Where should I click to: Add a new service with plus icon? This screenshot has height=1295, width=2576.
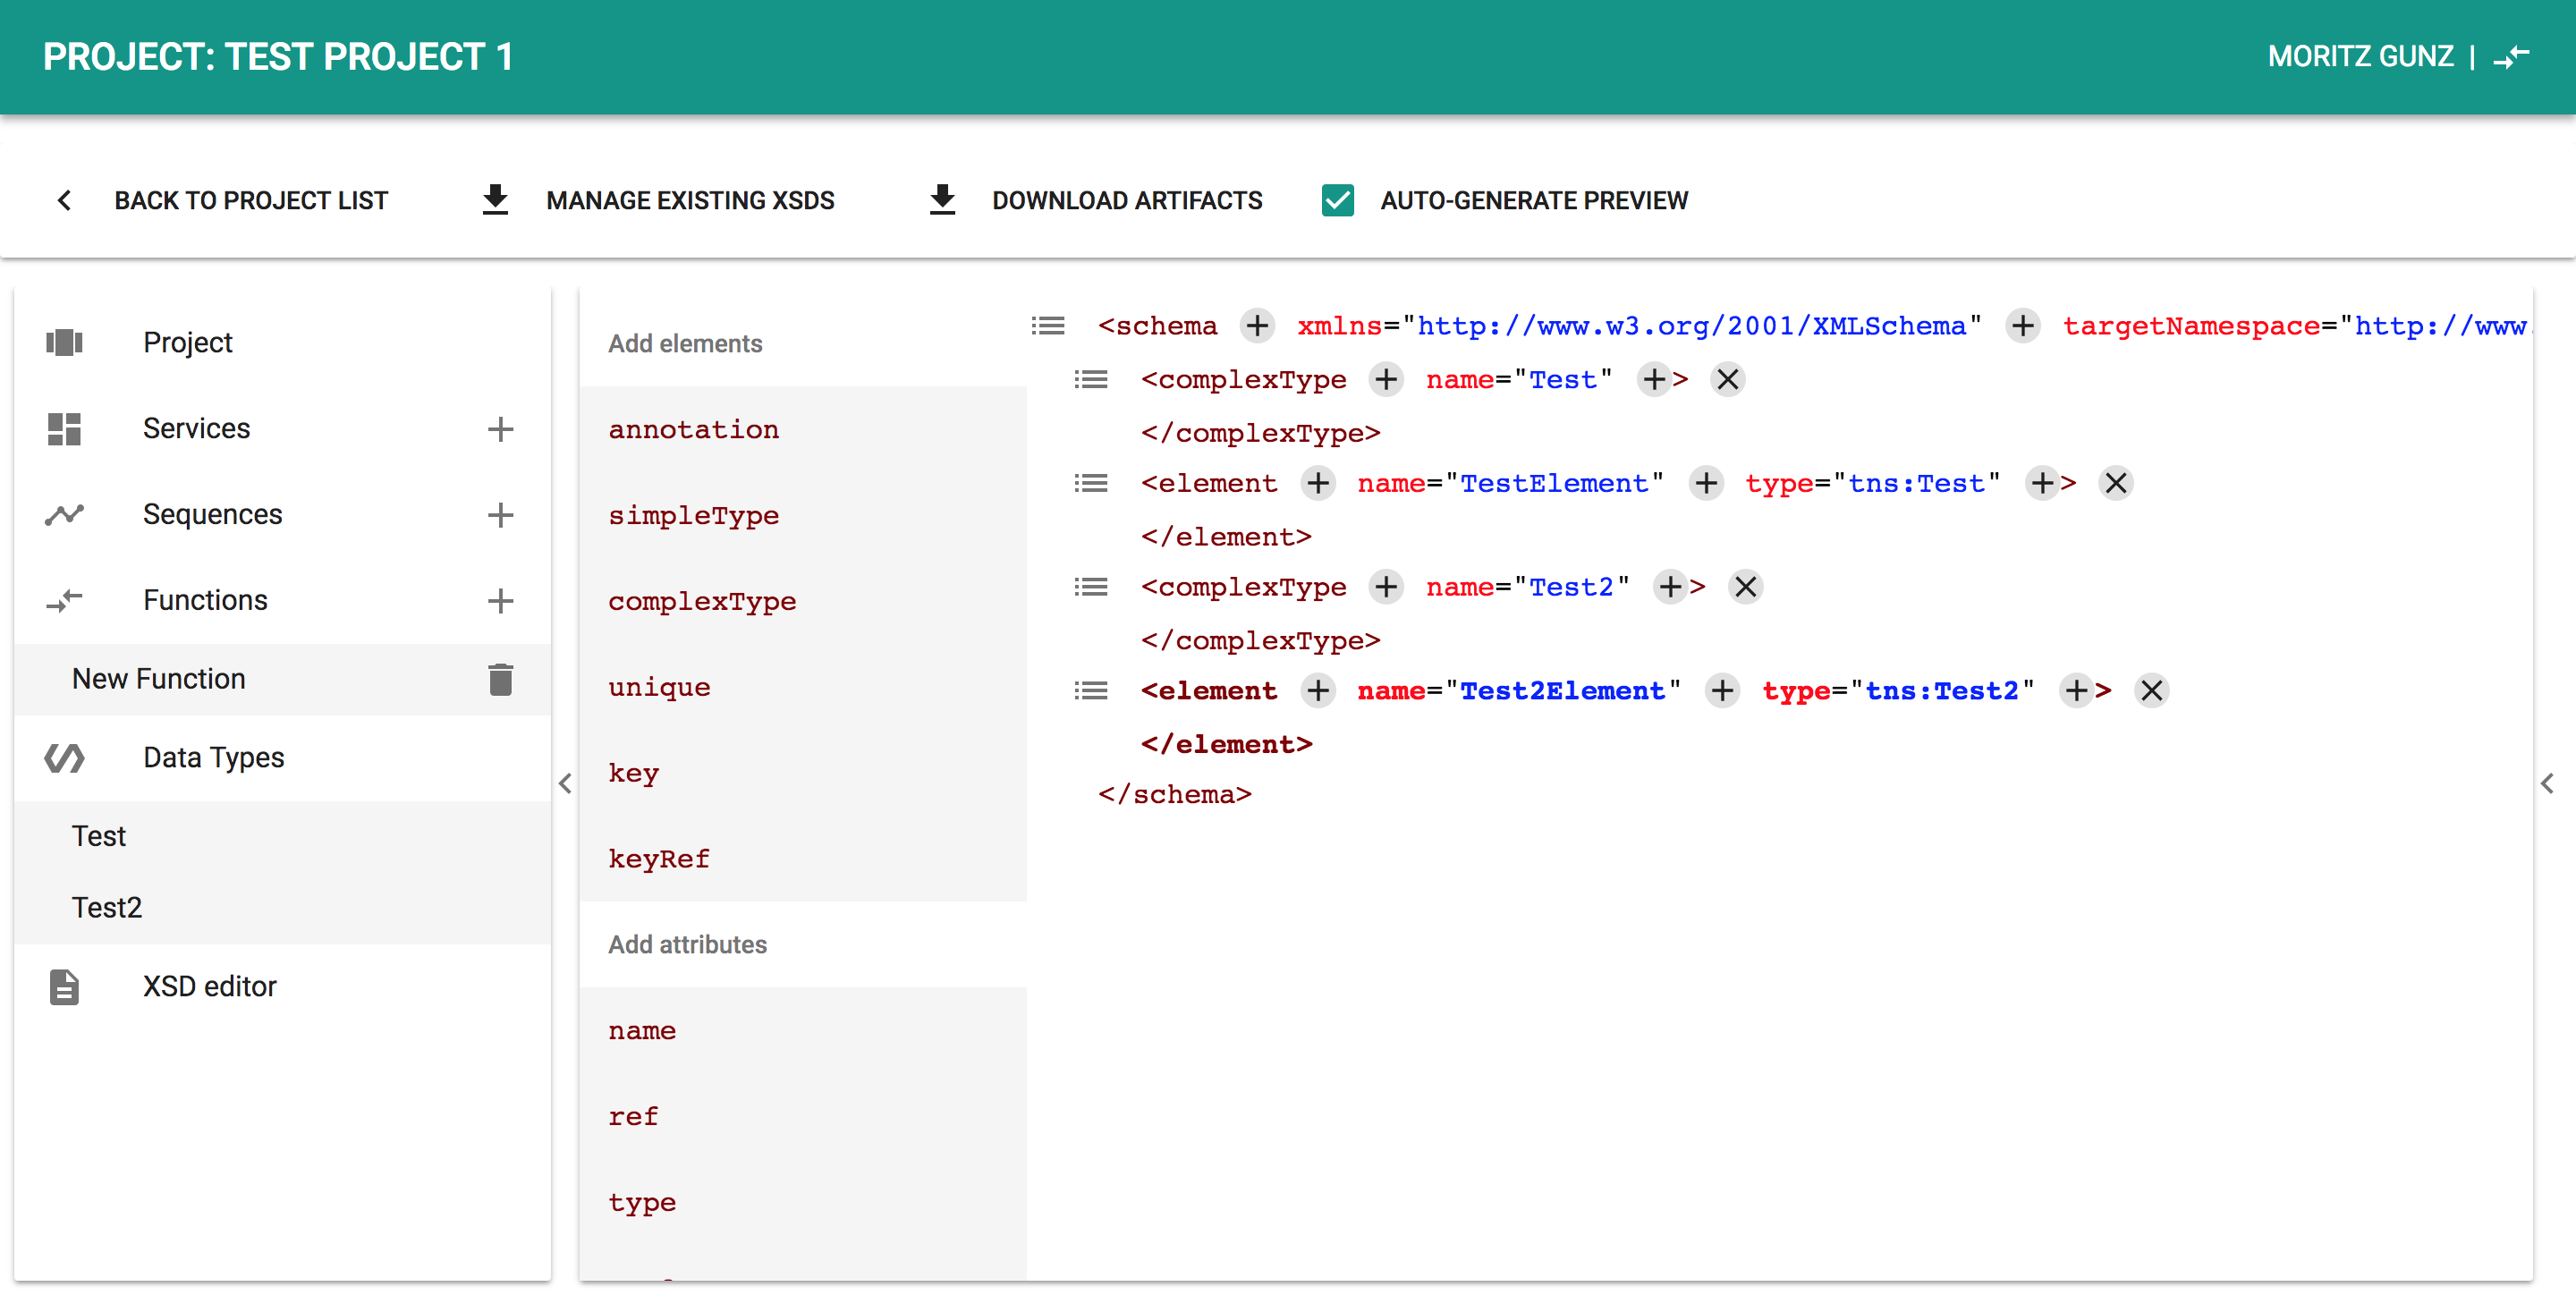[500, 429]
